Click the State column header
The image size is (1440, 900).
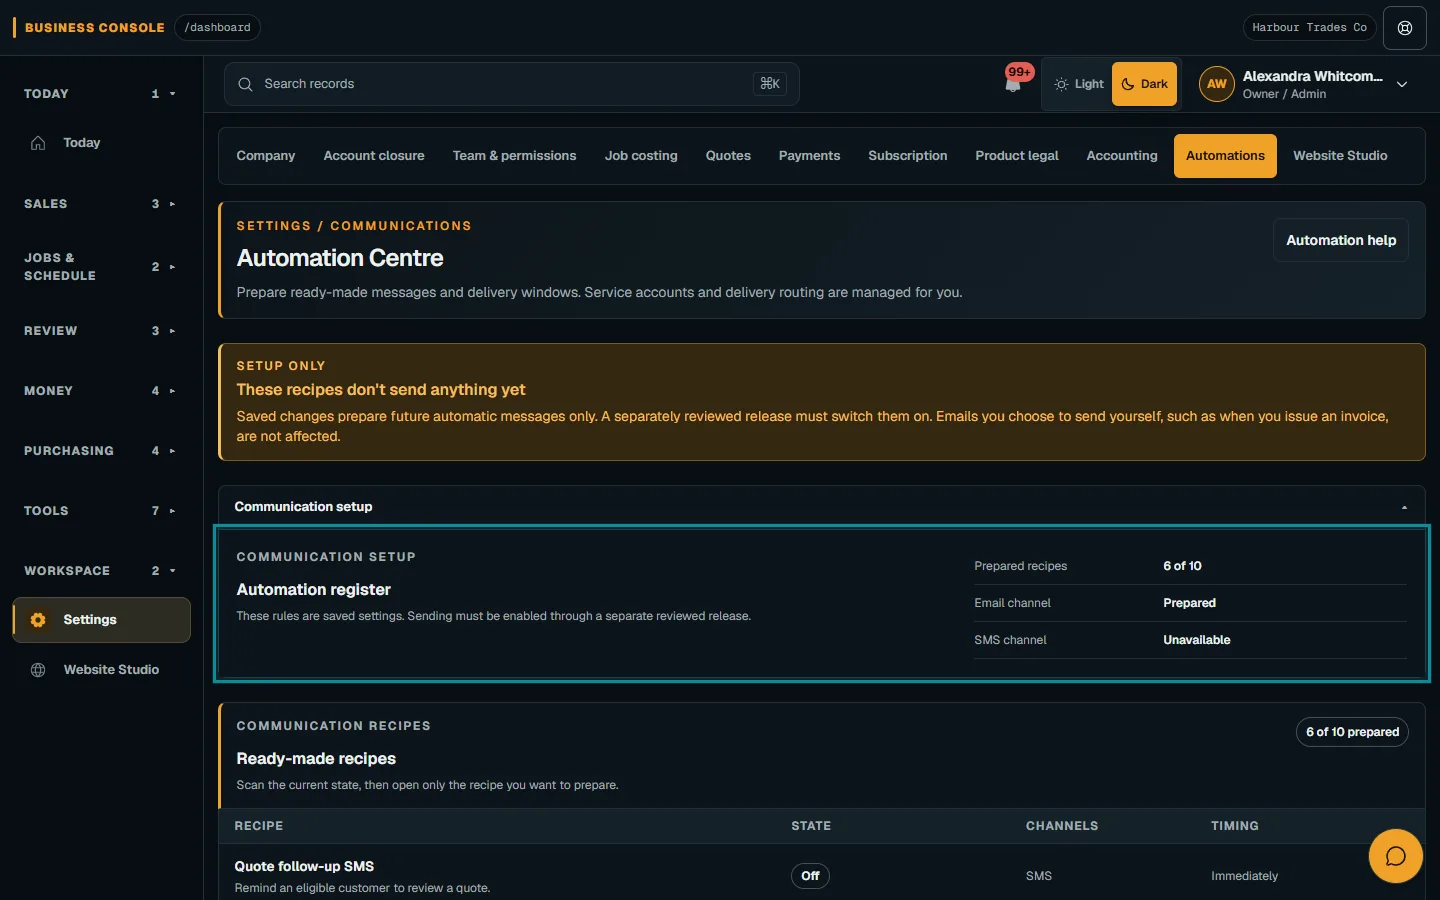coord(811,826)
